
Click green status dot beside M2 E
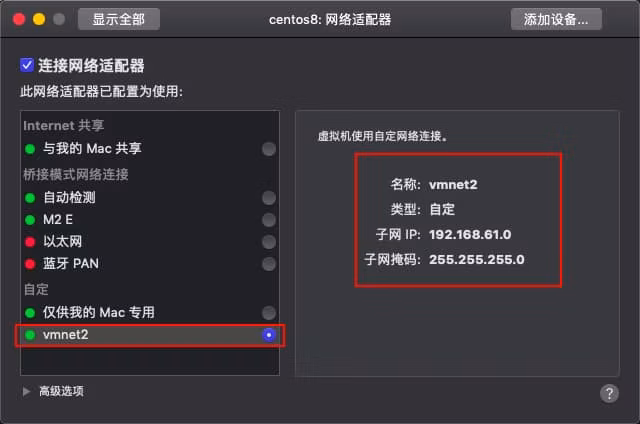tap(30, 220)
